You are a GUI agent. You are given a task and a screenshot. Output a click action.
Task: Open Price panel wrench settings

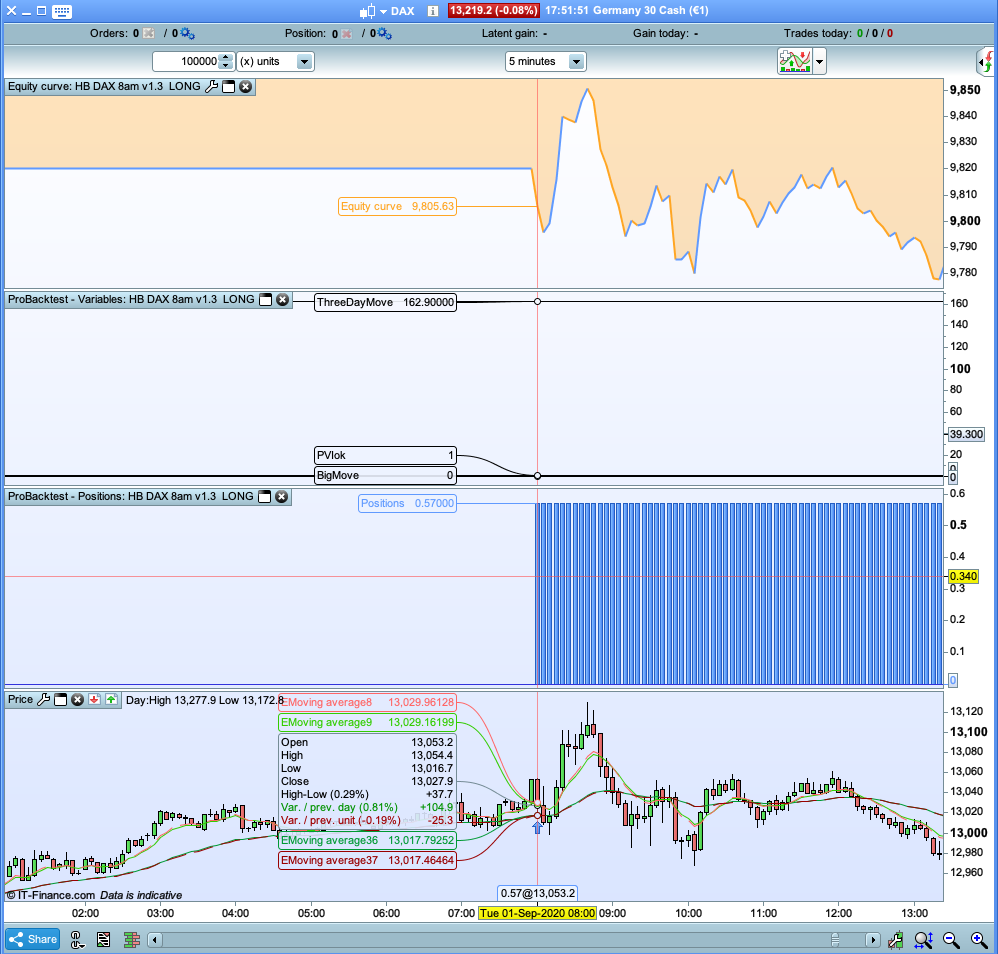(x=43, y=699)
